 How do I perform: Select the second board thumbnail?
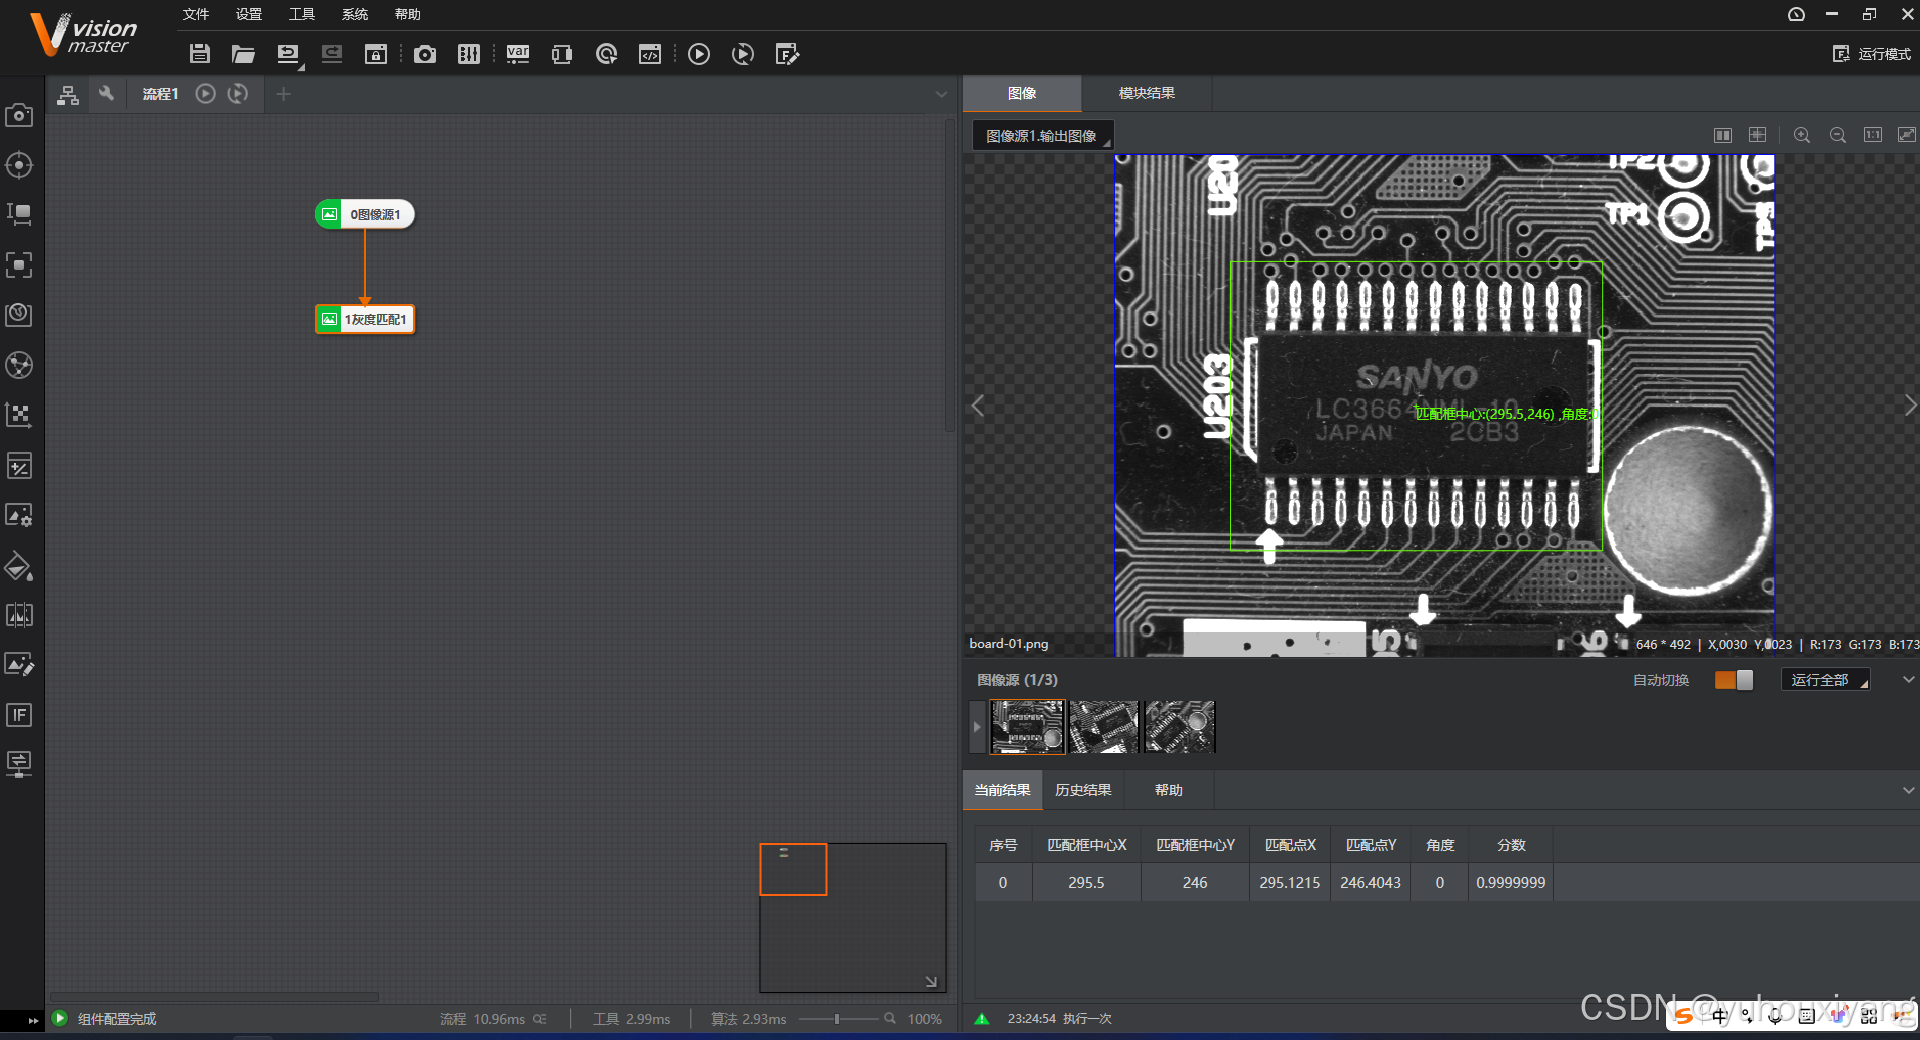click(1104, 726)
